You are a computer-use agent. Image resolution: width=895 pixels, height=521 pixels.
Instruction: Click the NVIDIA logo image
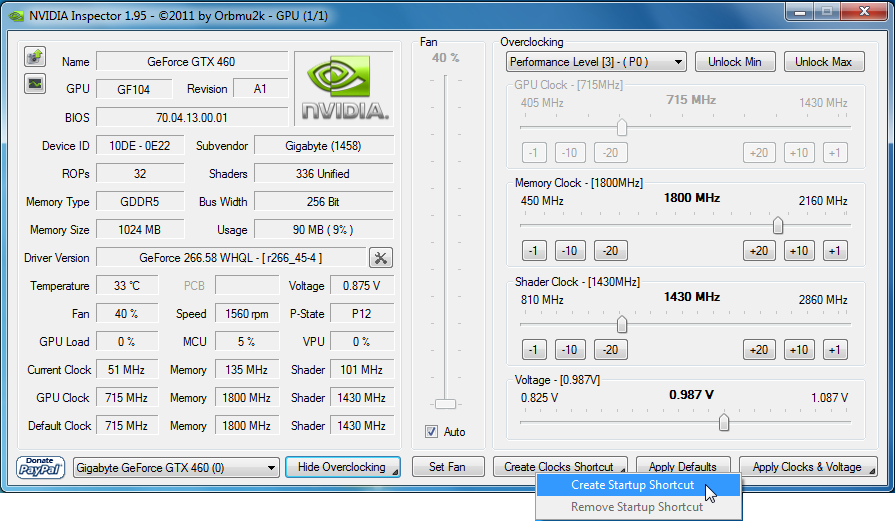[x=346, y=89]
